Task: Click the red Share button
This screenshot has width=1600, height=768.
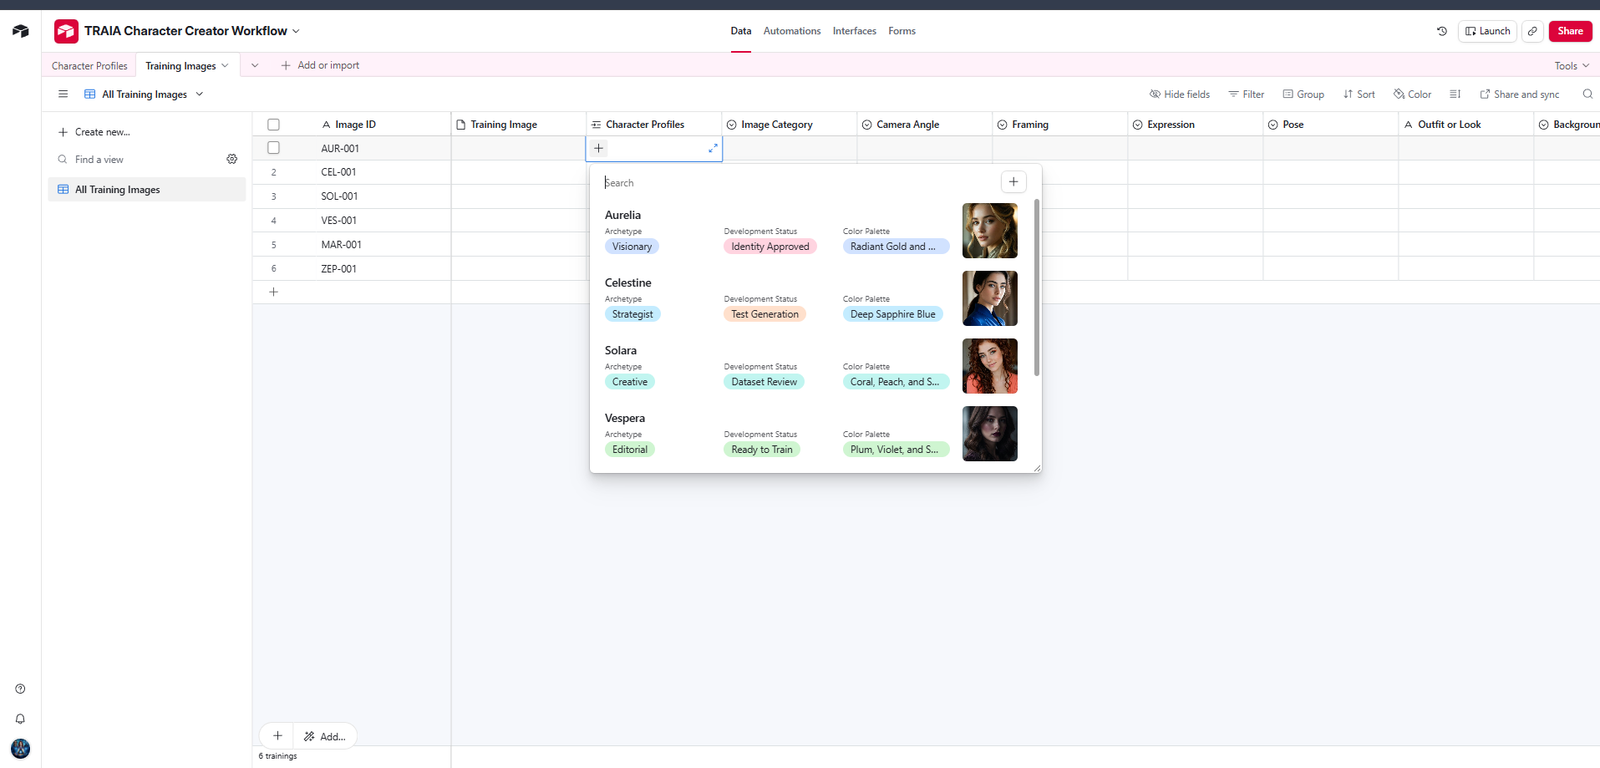Action: [1570, 31]
